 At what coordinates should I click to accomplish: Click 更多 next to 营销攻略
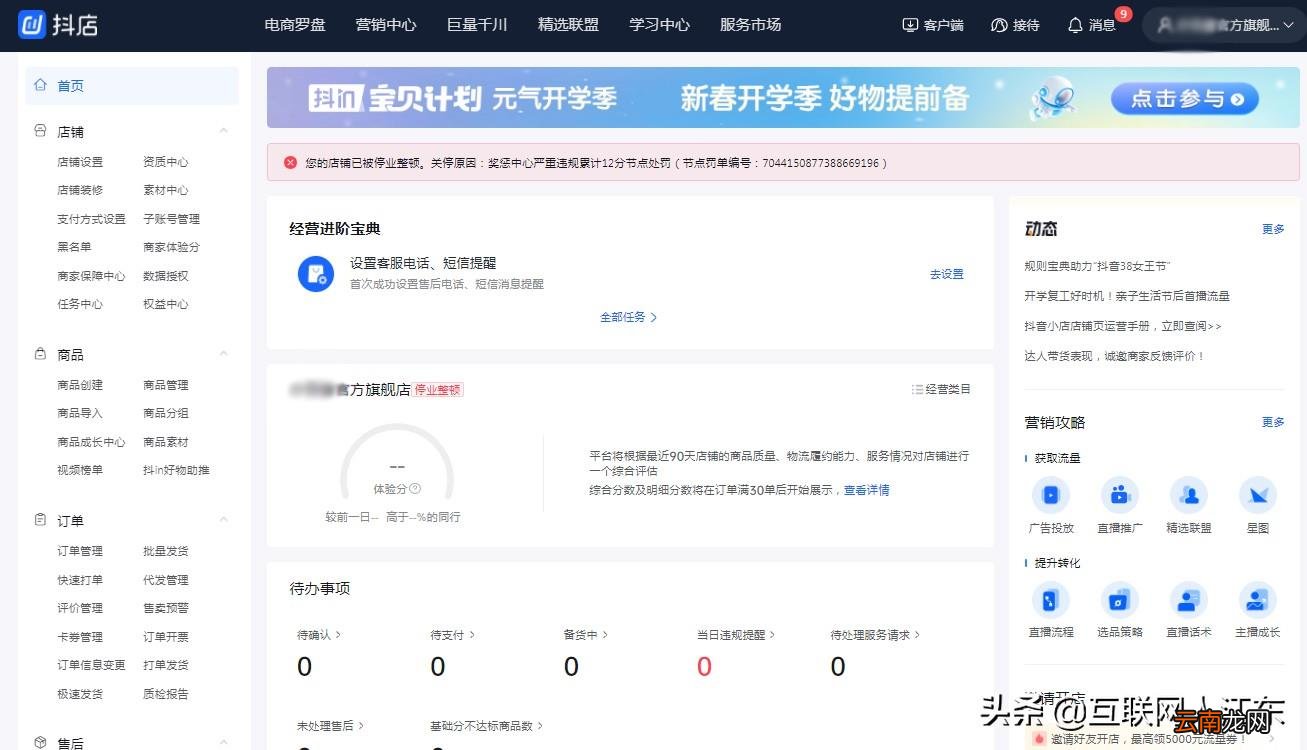click(1273, 422)
